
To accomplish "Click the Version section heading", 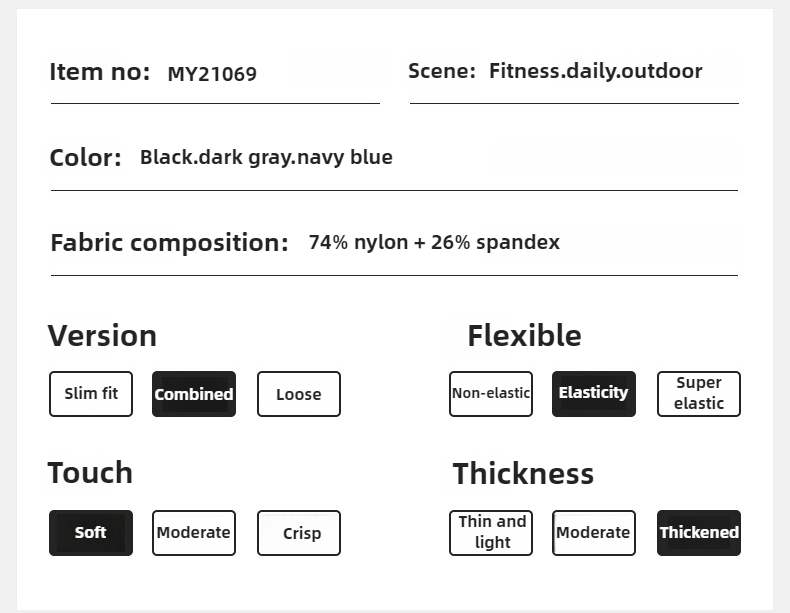I will (102, 335).
